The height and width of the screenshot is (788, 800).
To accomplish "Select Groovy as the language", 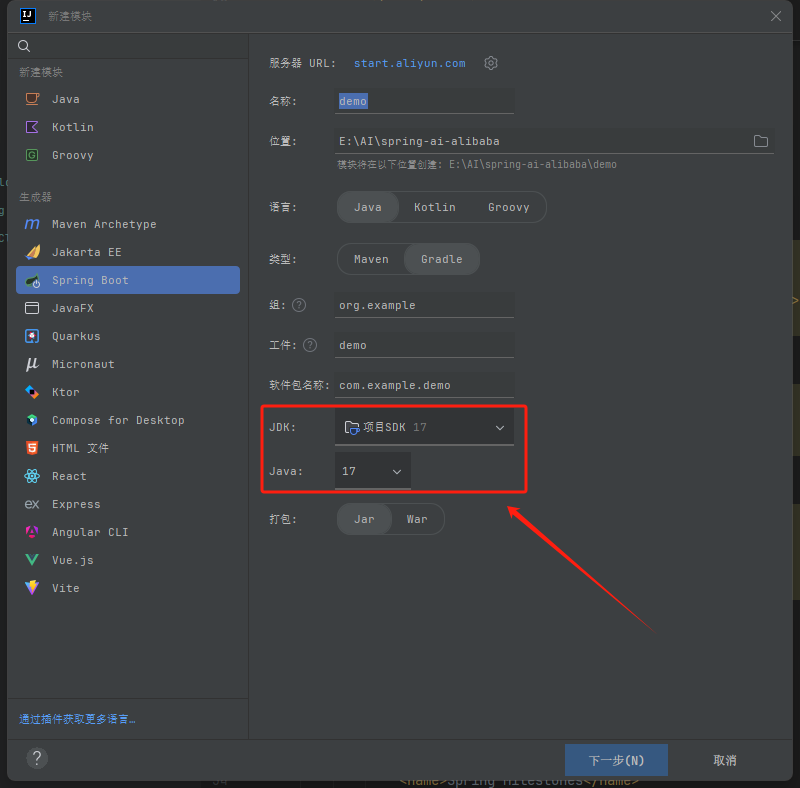I will click(x=509, y=207).
